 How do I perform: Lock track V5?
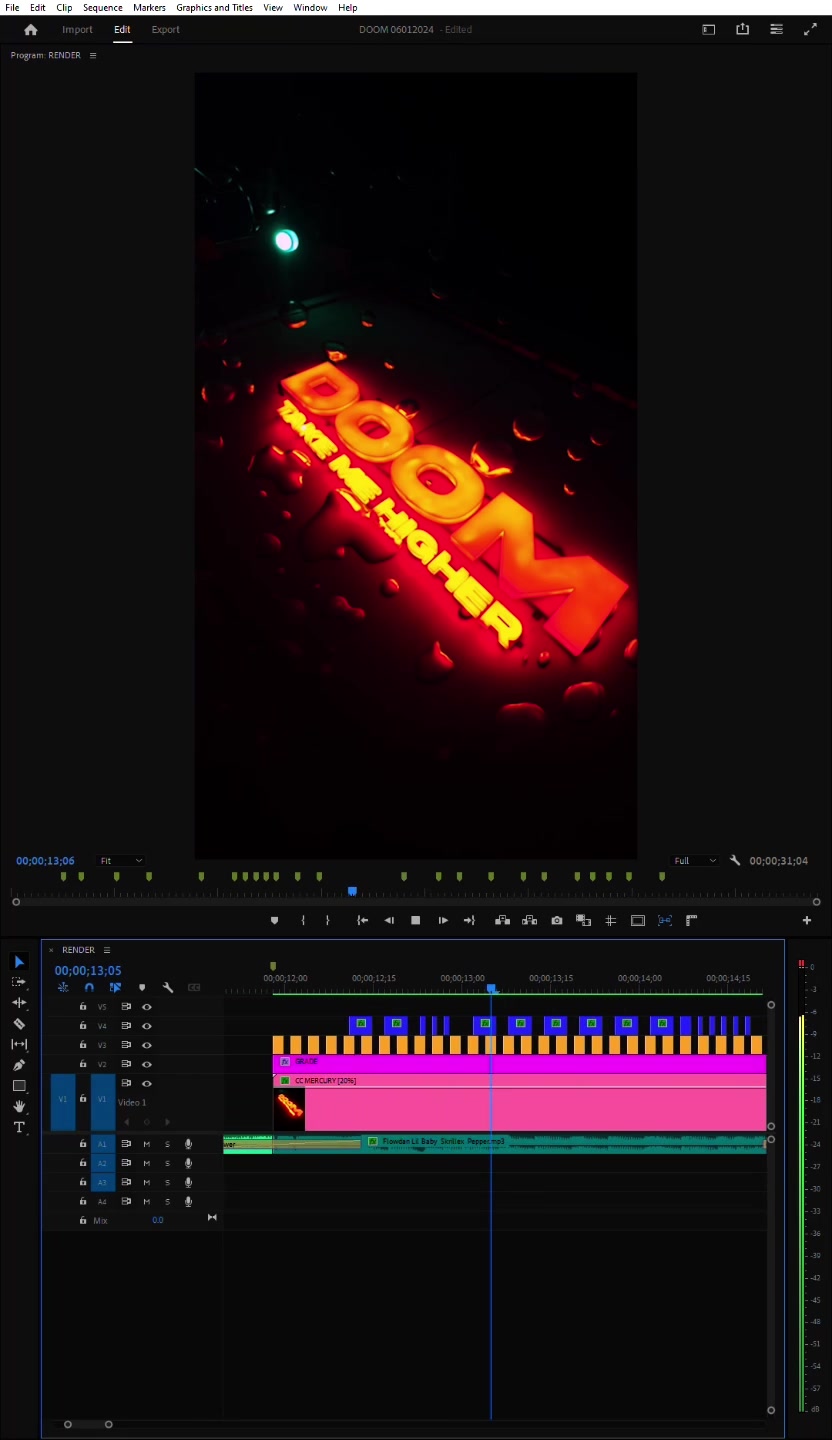[83, 1007]
